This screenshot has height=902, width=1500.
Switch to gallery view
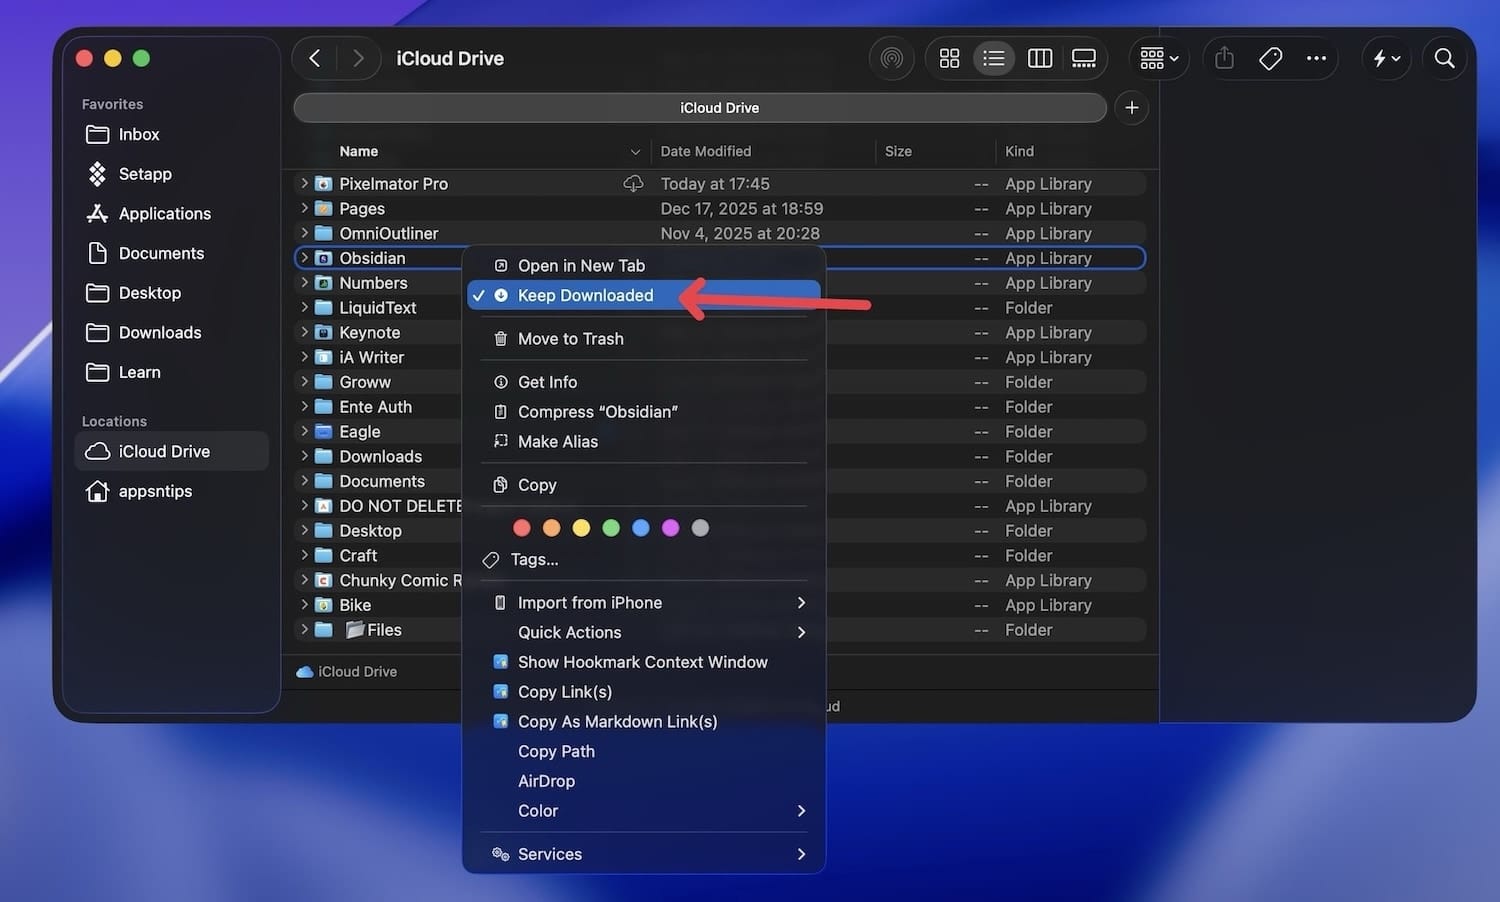[x=1084, y=58]
